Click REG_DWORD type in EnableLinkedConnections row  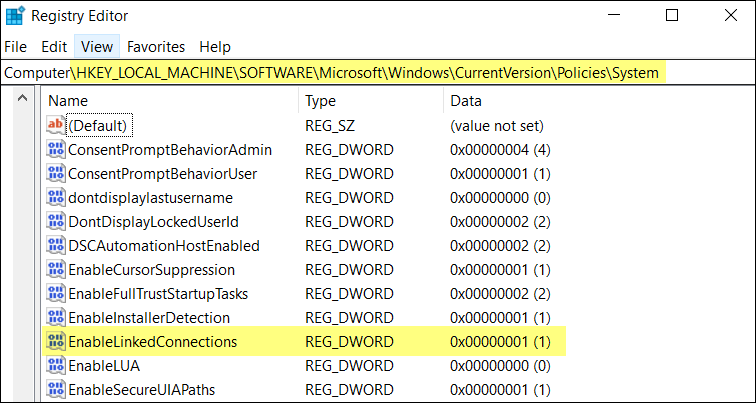350,342
